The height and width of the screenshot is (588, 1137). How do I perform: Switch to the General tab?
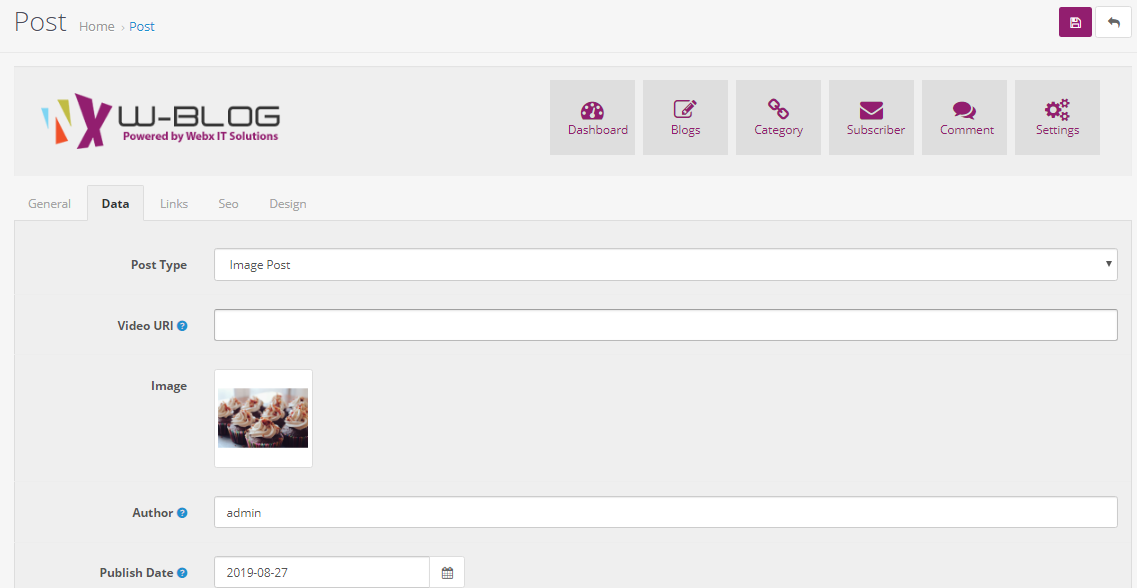(49, 204)
